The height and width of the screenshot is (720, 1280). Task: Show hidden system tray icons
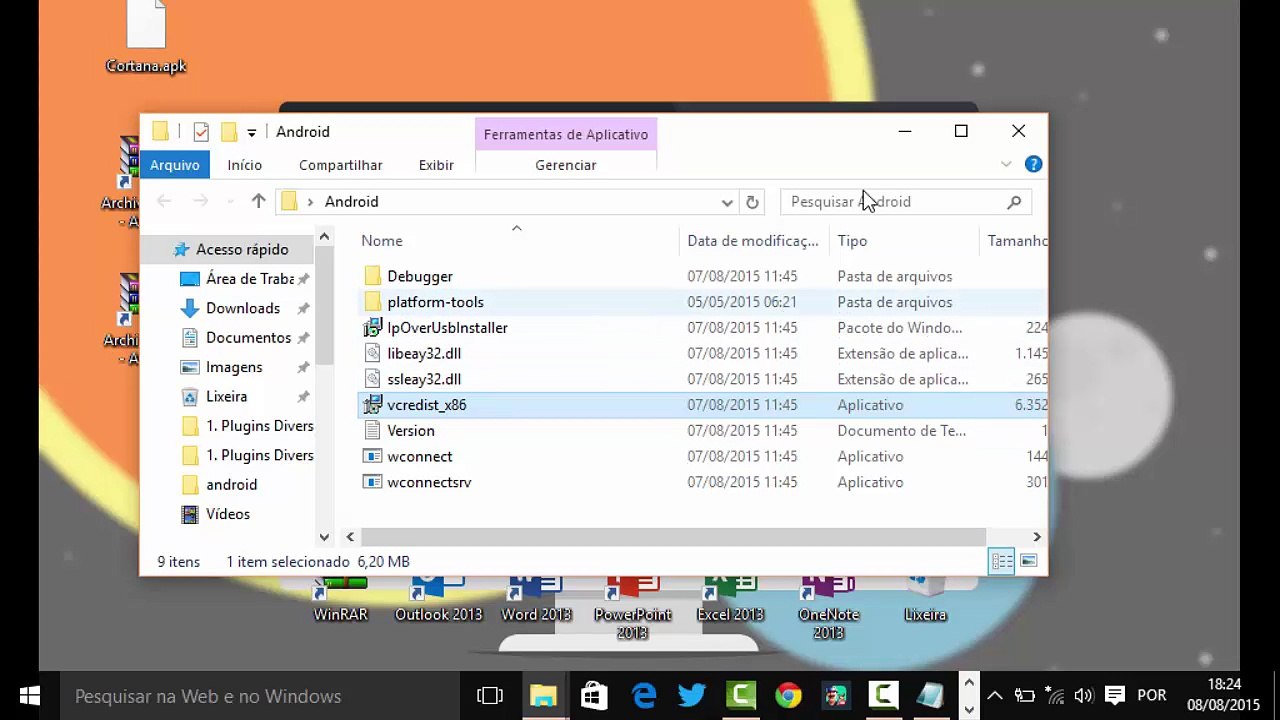(x=995, y=696)
